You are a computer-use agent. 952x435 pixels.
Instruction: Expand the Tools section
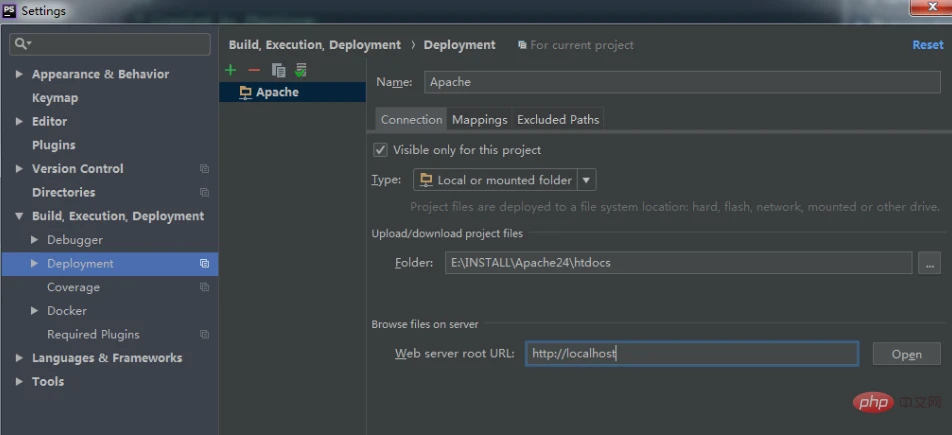(x=19, y=382)
